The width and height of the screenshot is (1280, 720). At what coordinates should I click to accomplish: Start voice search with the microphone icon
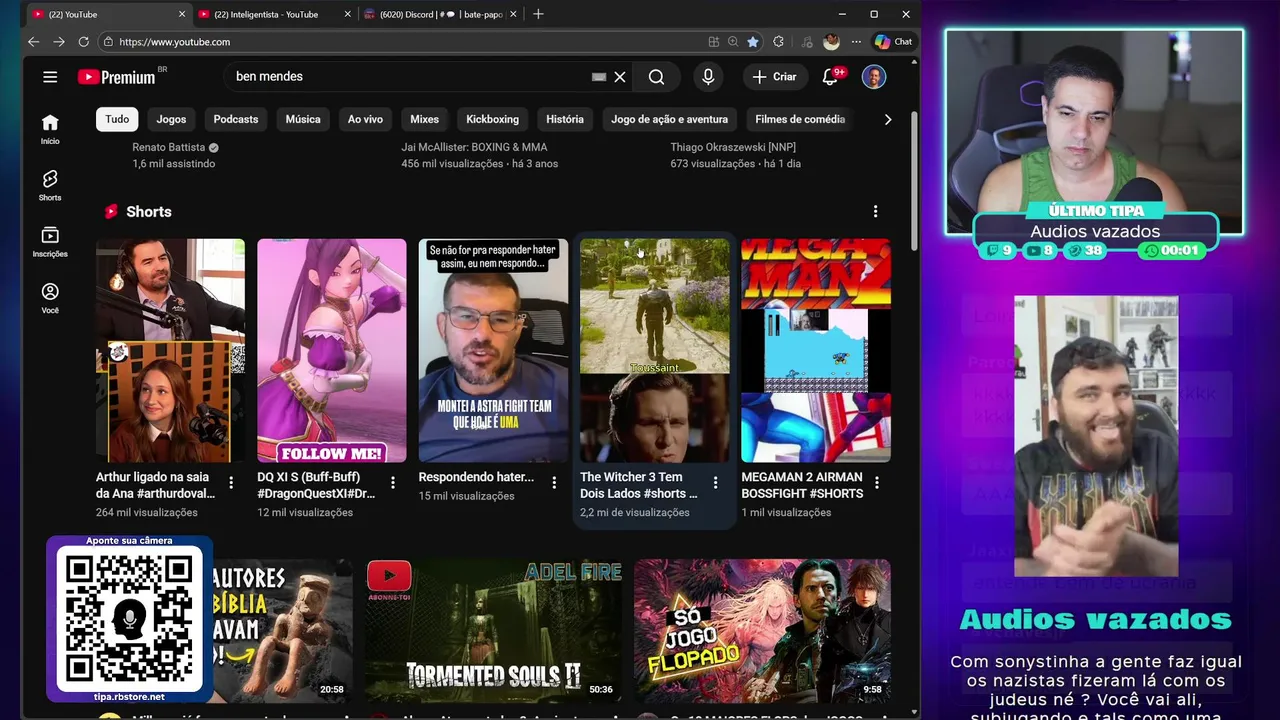click(708, 77)
